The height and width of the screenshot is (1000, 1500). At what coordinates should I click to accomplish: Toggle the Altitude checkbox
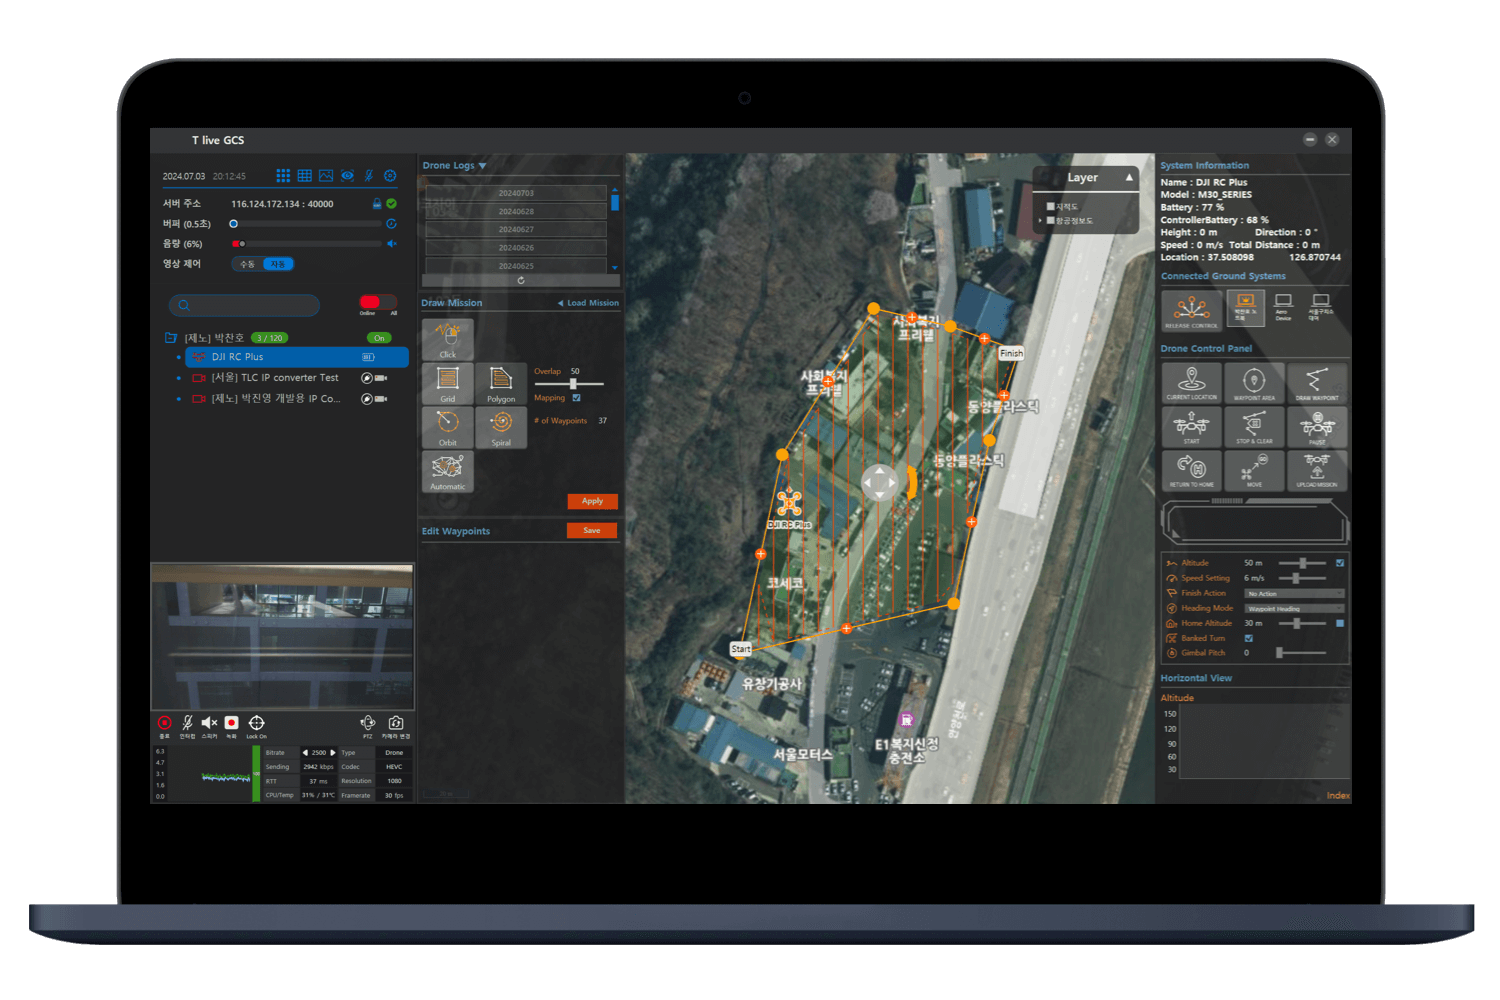1340,563
